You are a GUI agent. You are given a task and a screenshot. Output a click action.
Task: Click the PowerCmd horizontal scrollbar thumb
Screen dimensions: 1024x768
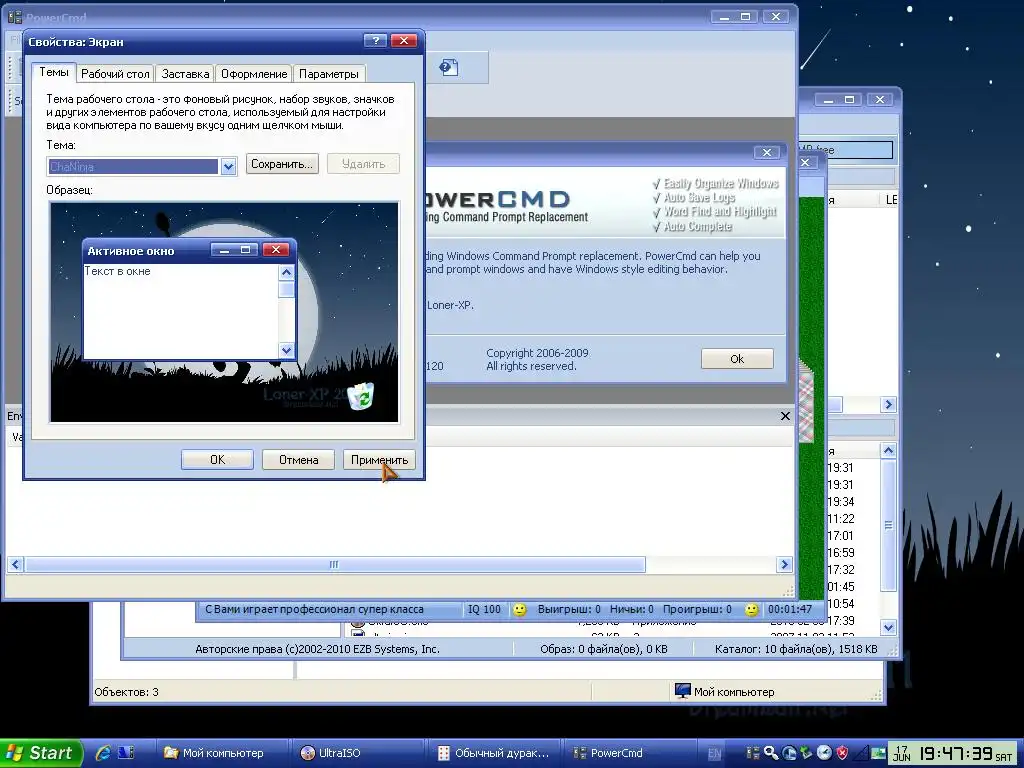pos(334,564)
